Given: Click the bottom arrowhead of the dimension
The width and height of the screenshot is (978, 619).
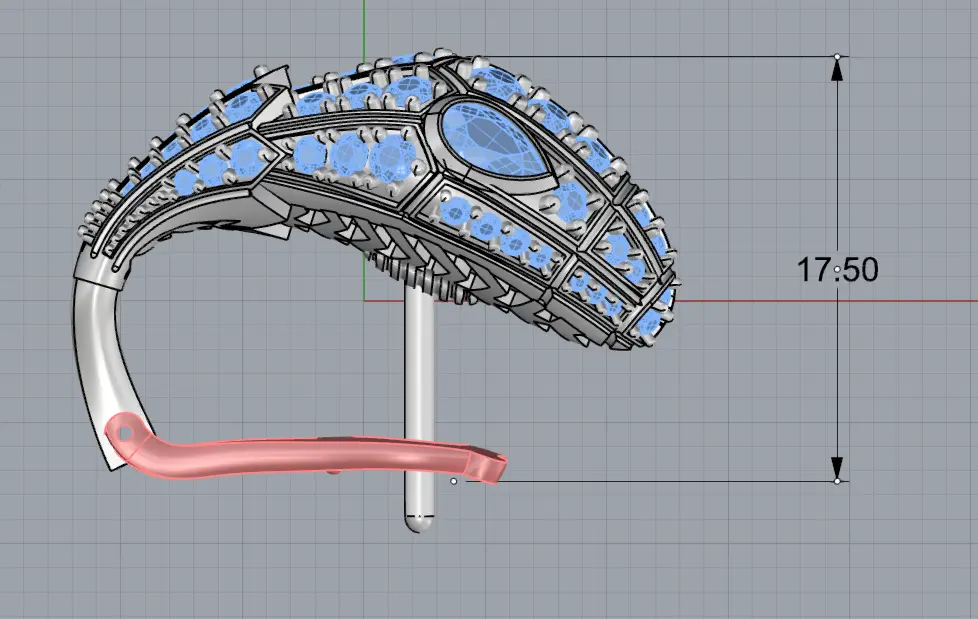Looking at the screenshot, I should (x=837, y=469).
